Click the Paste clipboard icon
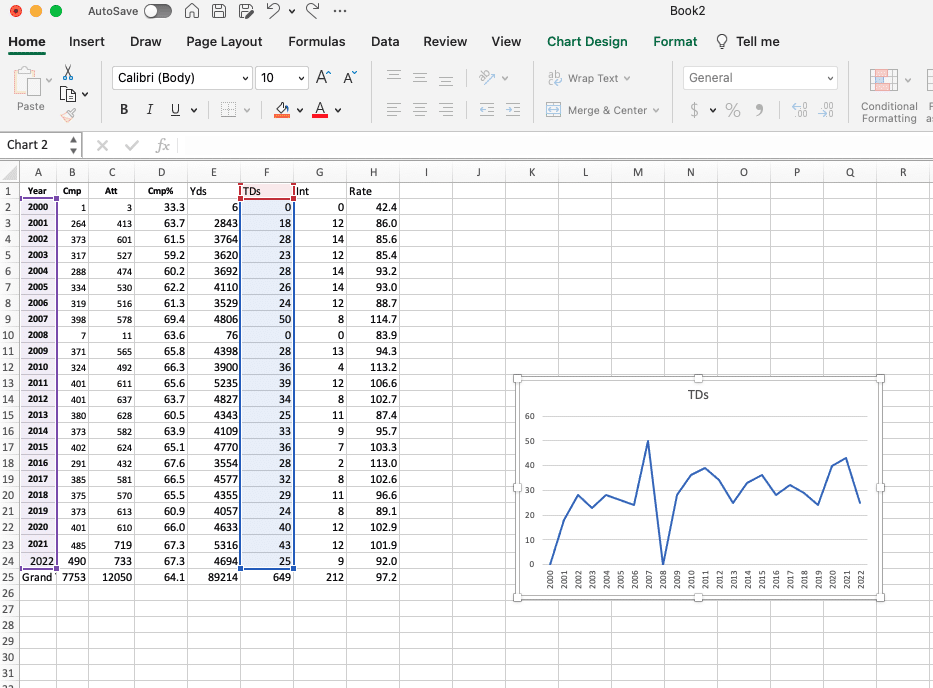933x688 pixels. point(26,82)
